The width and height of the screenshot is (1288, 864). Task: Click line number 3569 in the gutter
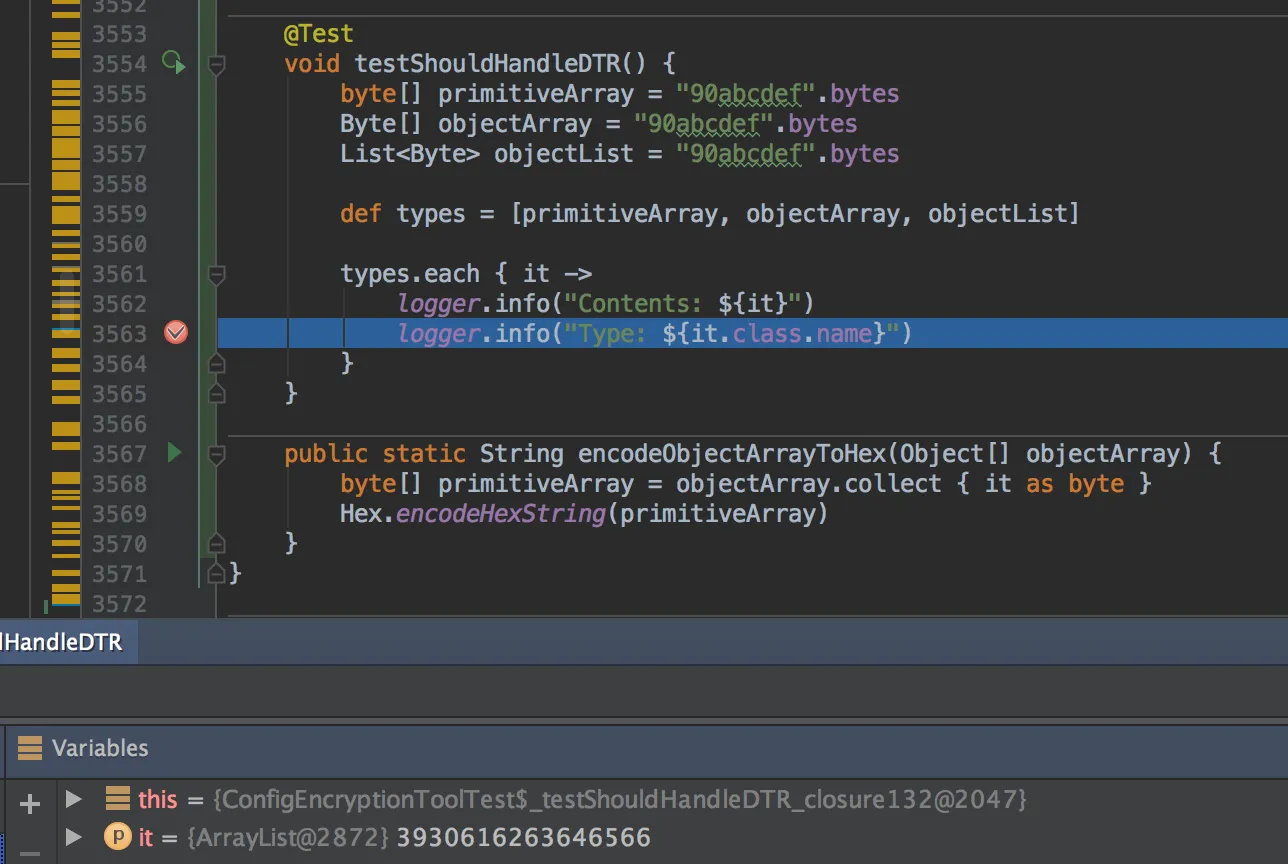pos(119,514)
